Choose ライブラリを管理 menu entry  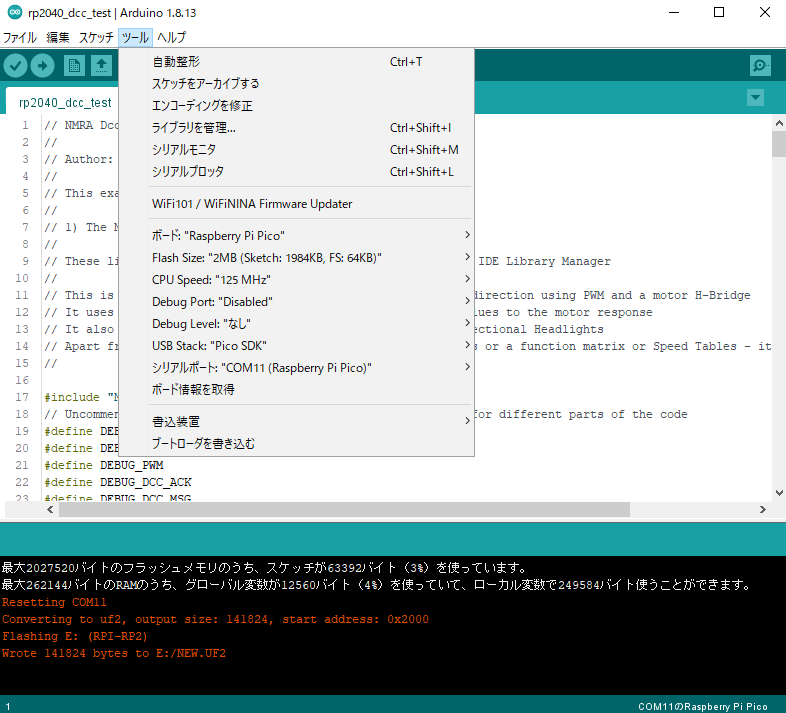pos(194,128)
